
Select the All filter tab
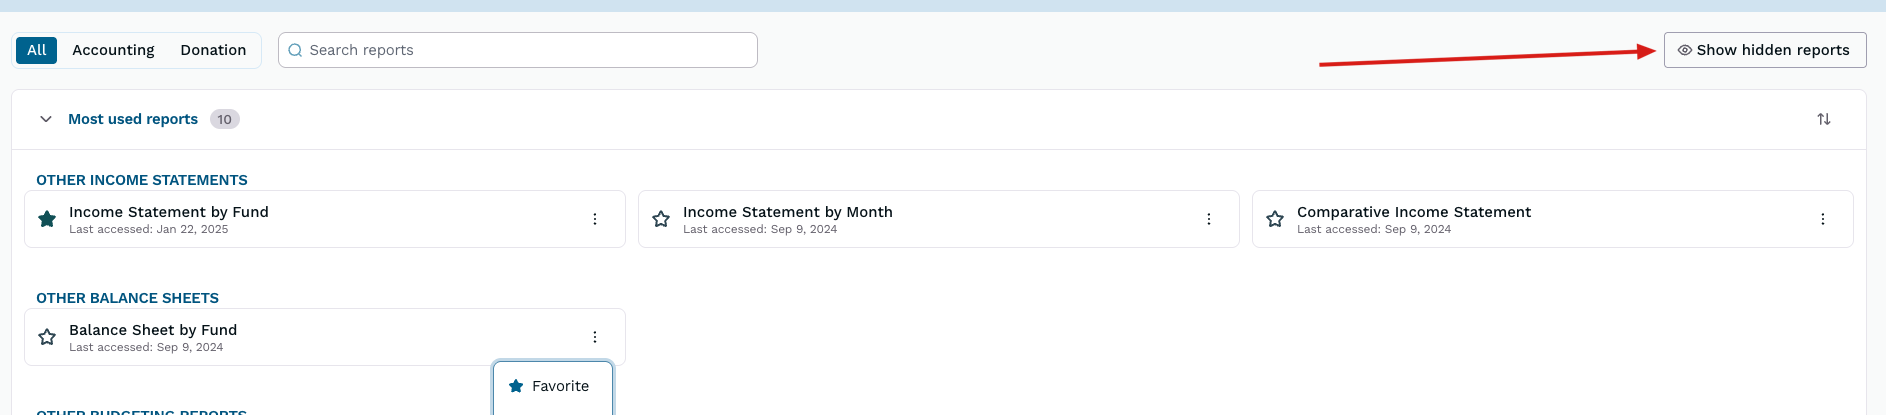(x=37, y=50)
